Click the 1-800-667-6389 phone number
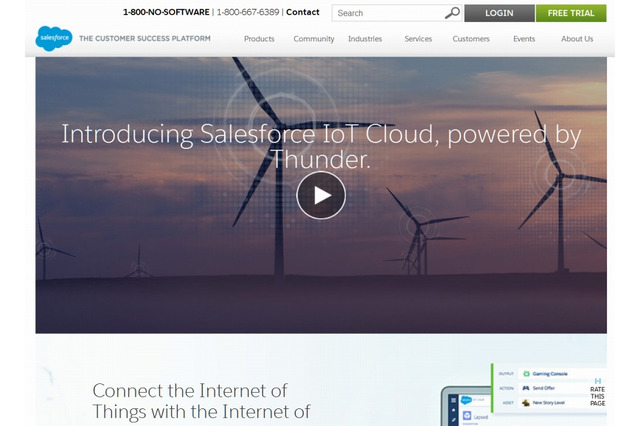The image size is (640, 426). (248, 12)
